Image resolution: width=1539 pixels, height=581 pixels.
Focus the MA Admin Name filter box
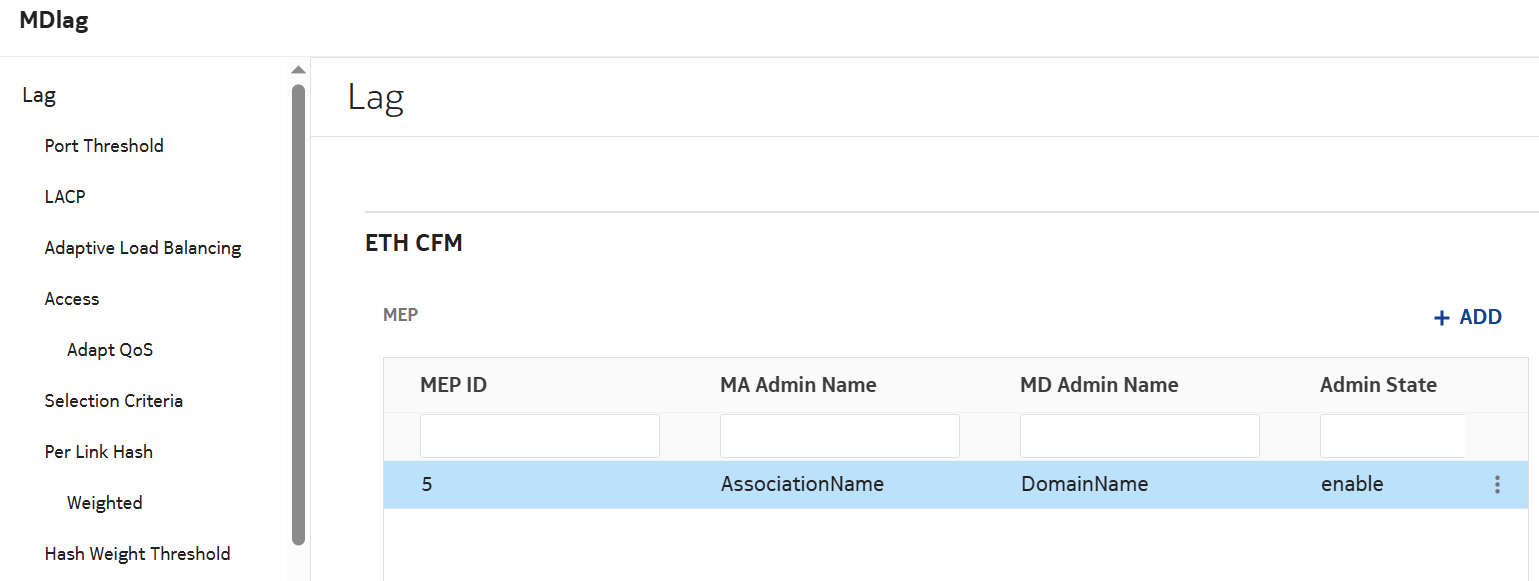840,436
